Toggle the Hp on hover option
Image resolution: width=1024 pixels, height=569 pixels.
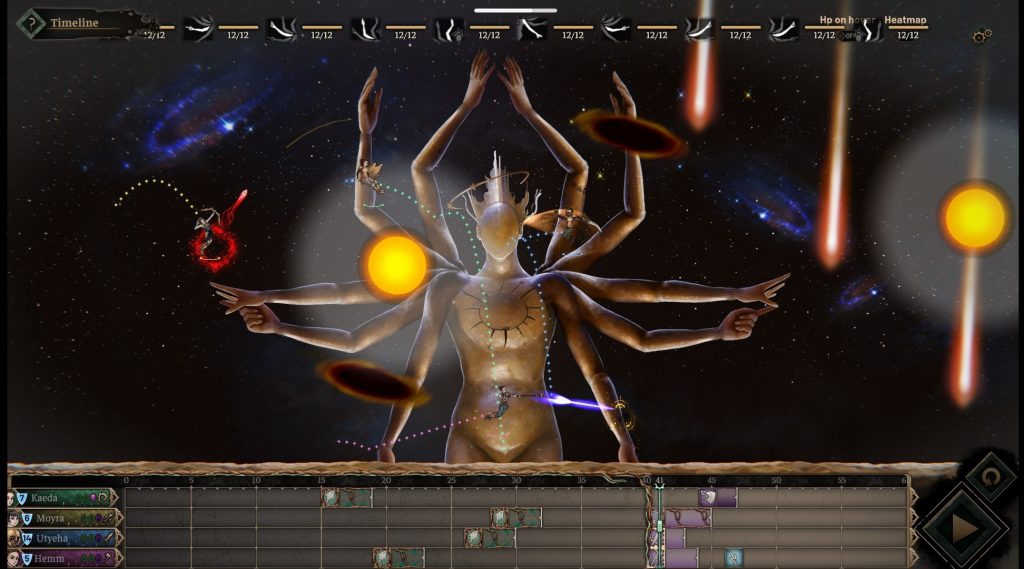(848, 20)
